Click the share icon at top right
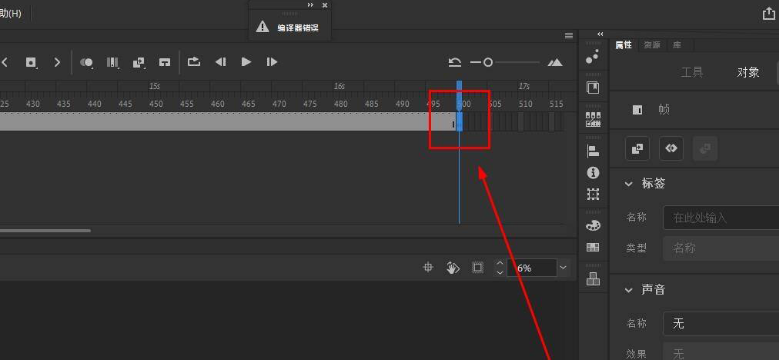The width and height of the screenshot is (779, 360). click(x=769, y=14)
